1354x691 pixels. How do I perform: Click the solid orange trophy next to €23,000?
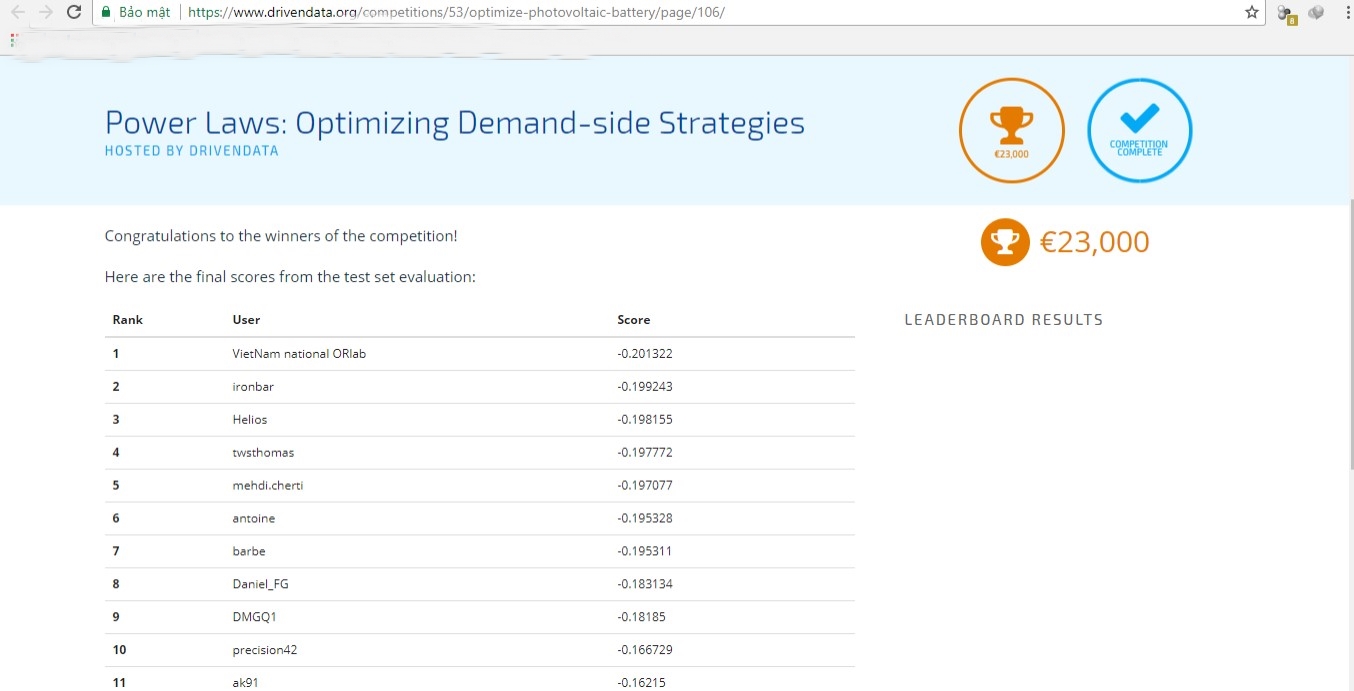[1005, 242]
